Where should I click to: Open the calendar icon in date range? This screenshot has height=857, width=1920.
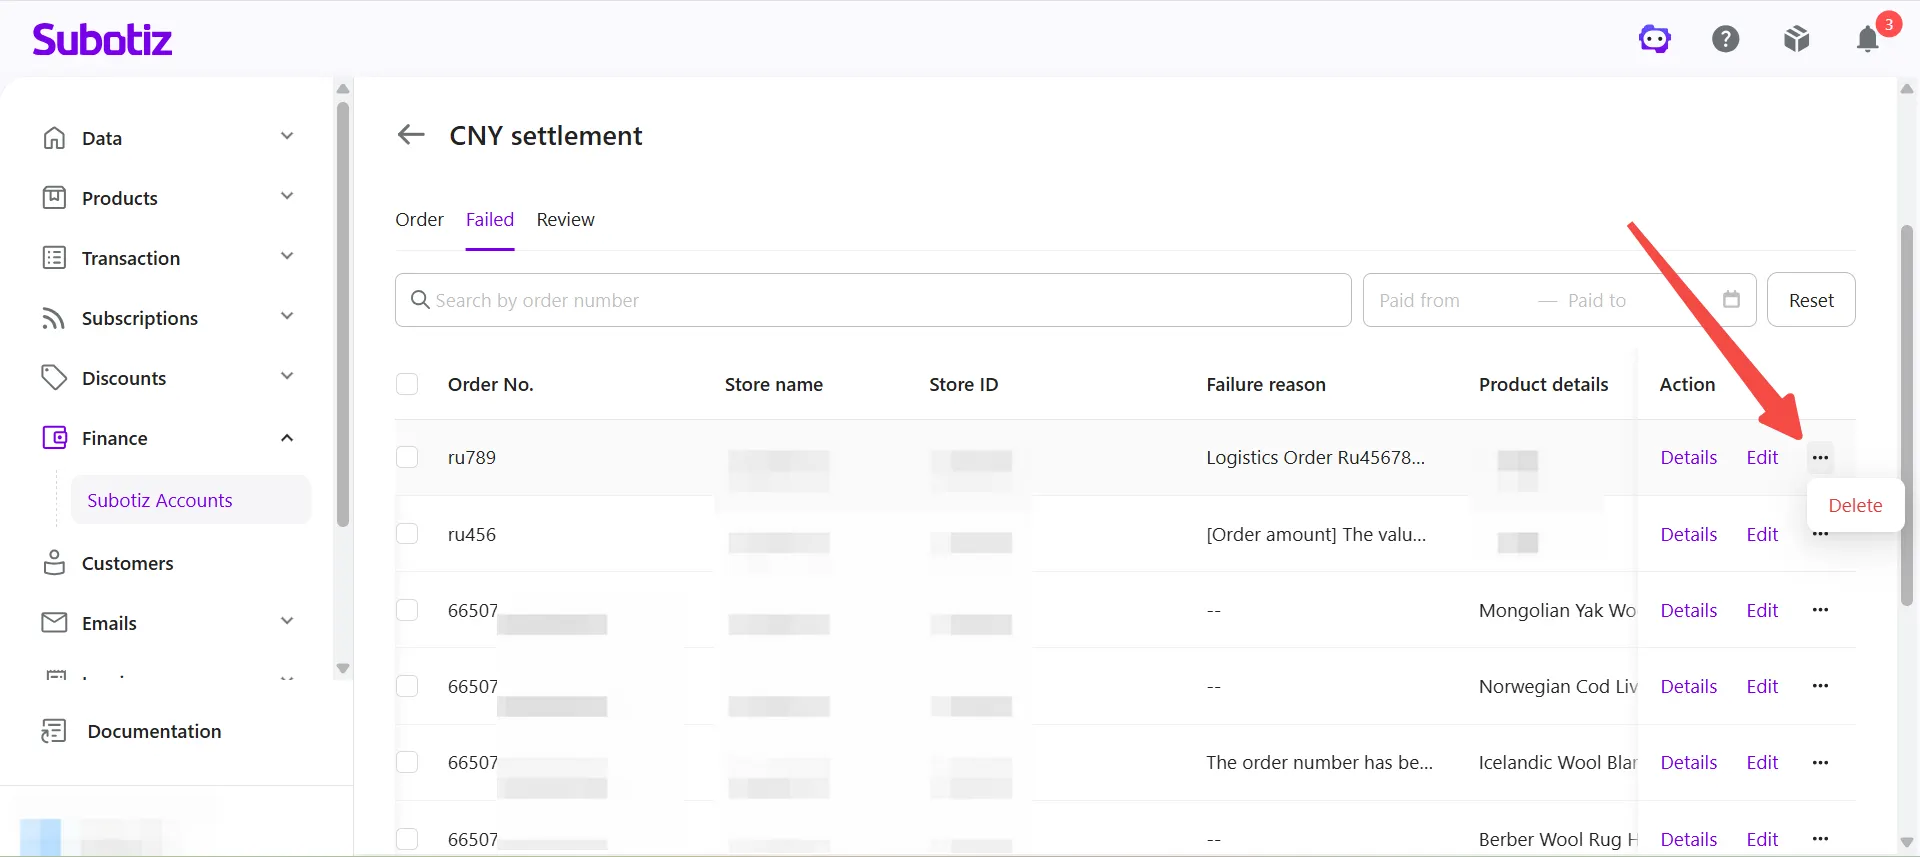(1732, 299)
